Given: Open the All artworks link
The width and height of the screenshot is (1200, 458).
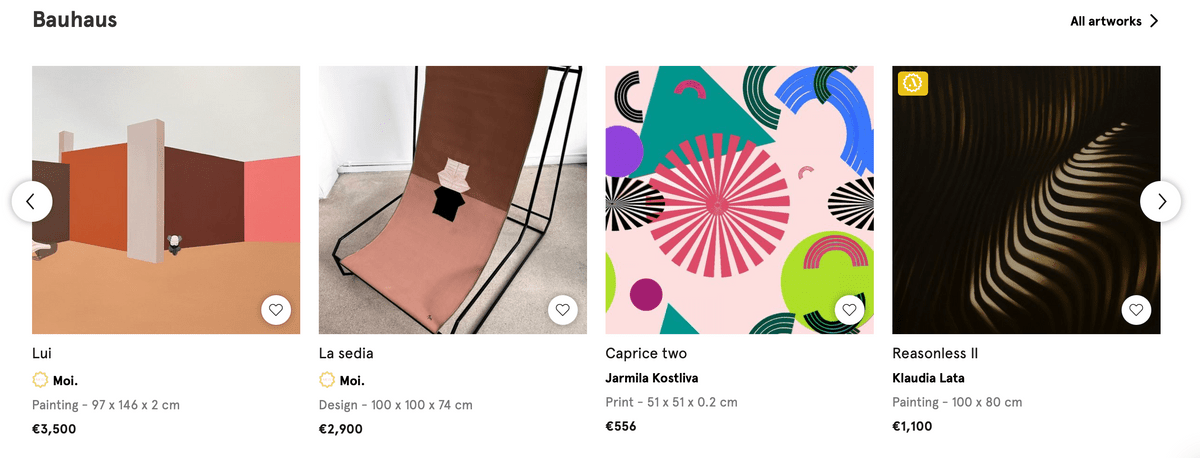Looking at the screenshot, I should 1105,21.
